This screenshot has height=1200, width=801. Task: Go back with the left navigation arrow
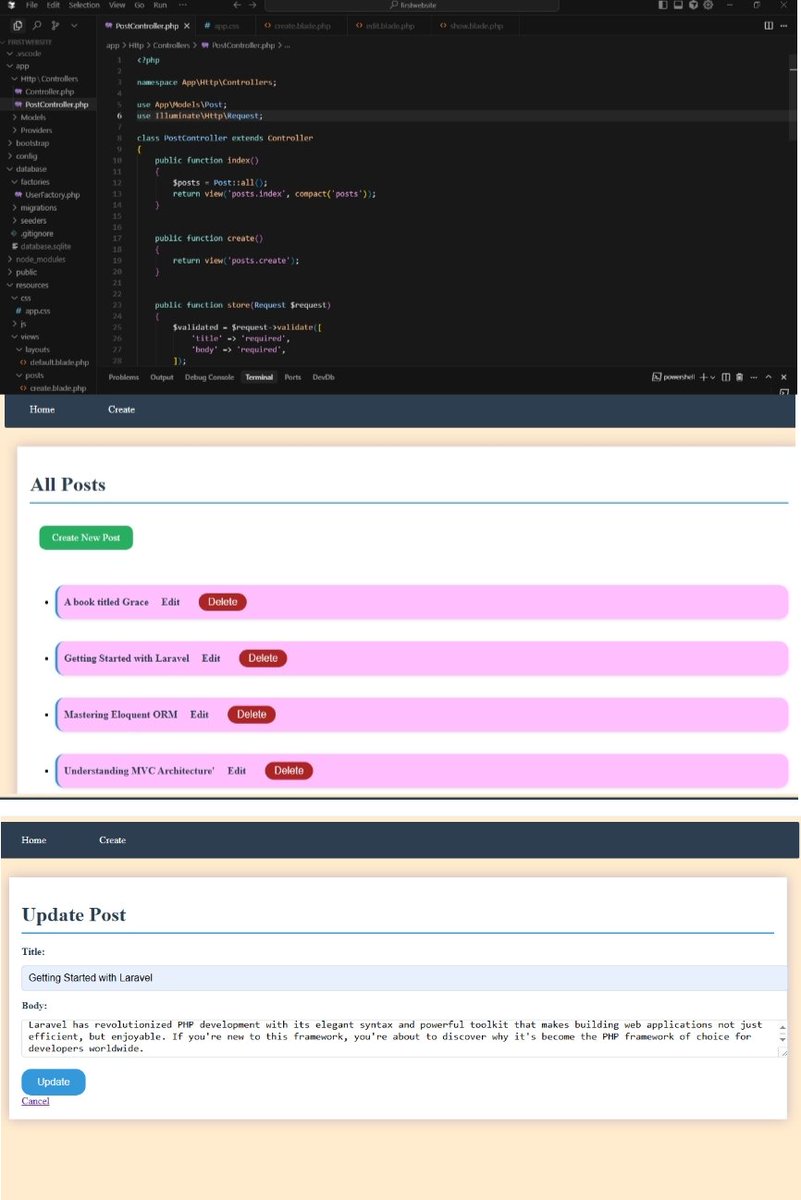pos(236,5)
